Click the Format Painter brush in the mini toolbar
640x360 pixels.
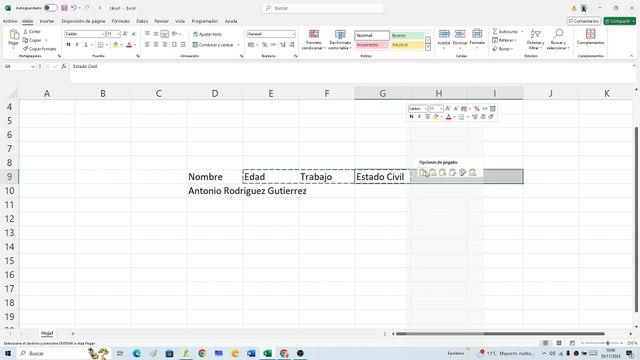(x=491, y=117)
